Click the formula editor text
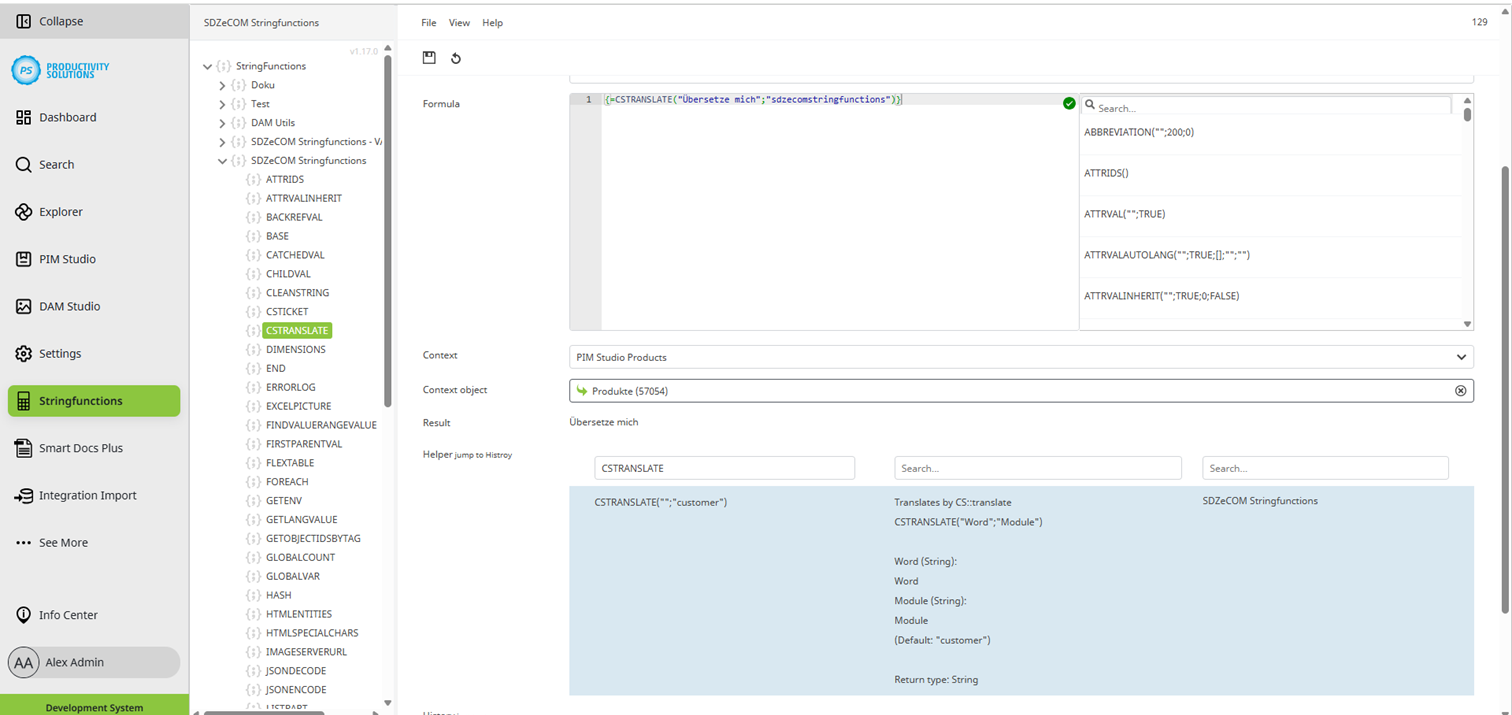Viewport: 1512px width, 715px height. (x=753, y=100)
